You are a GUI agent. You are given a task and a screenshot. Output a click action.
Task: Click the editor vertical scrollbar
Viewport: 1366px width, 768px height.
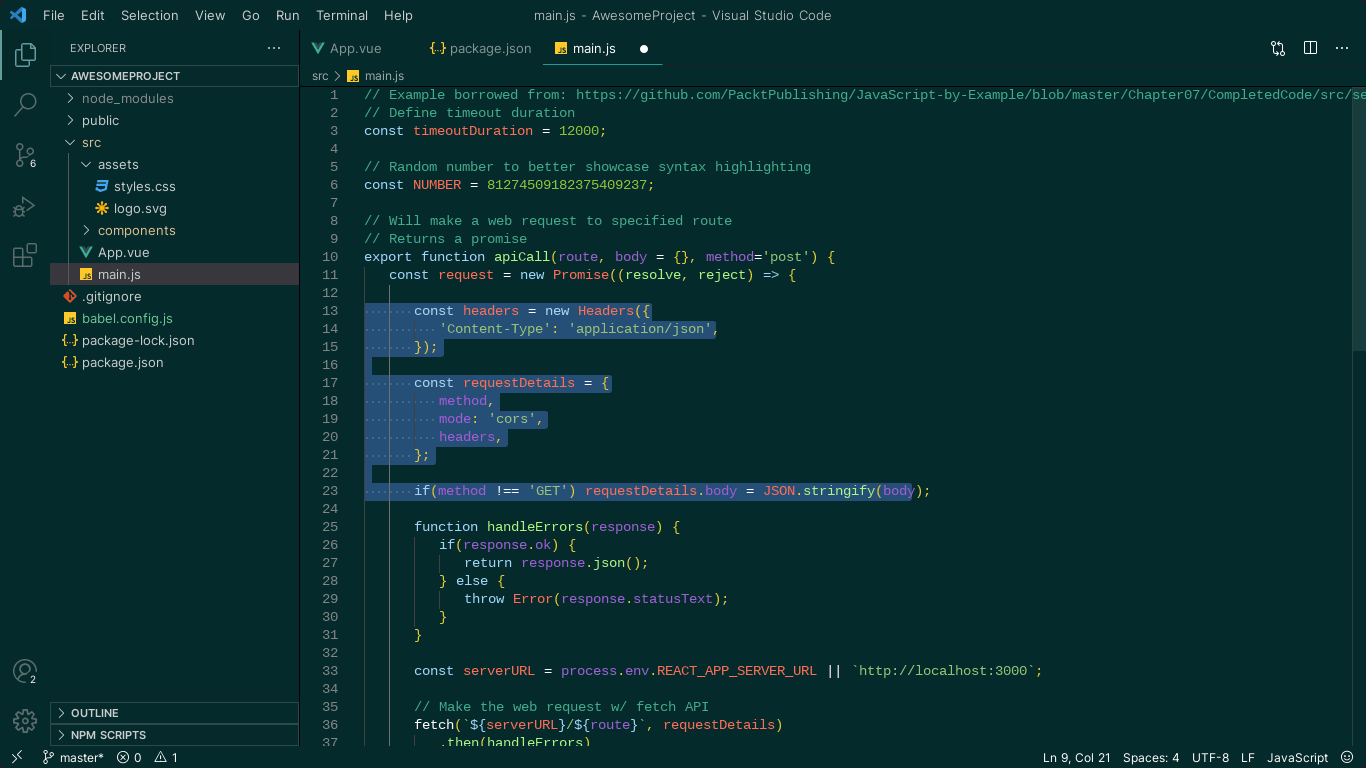(x=1359, y=219)
